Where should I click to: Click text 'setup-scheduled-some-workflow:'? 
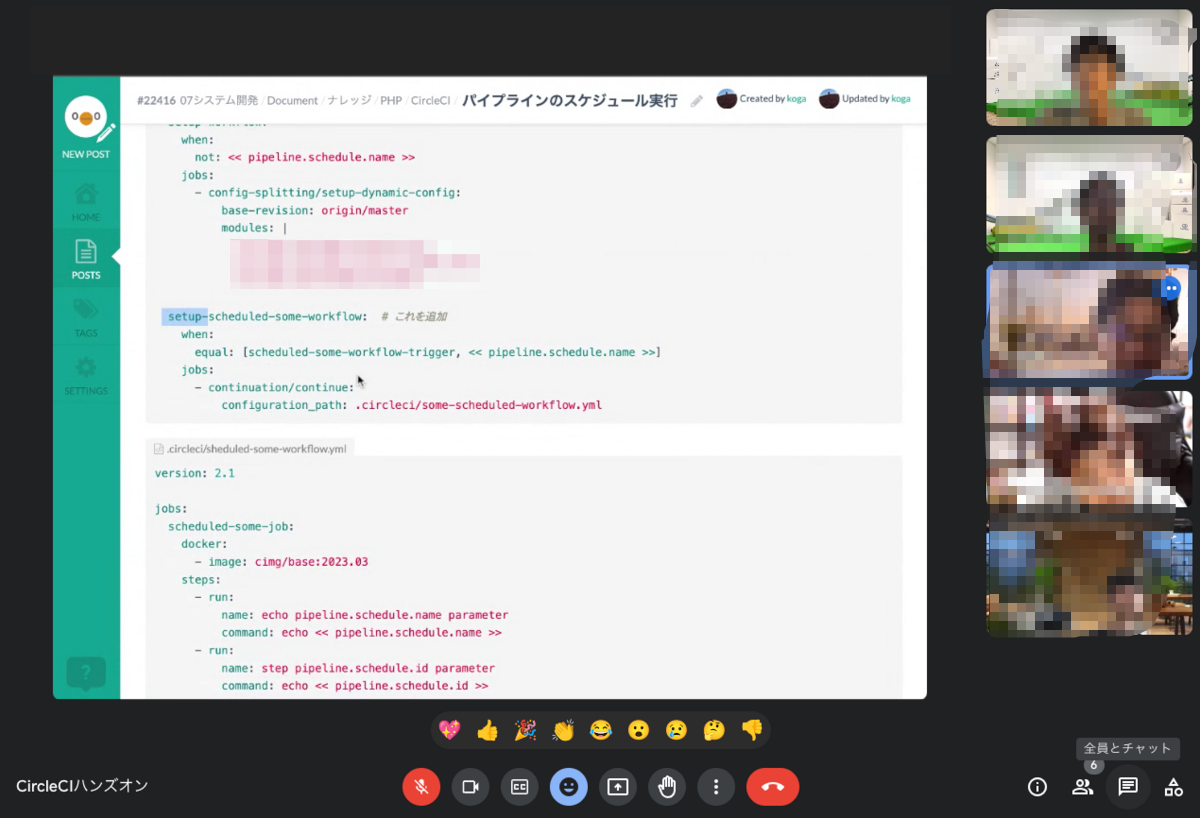(268, 316)
